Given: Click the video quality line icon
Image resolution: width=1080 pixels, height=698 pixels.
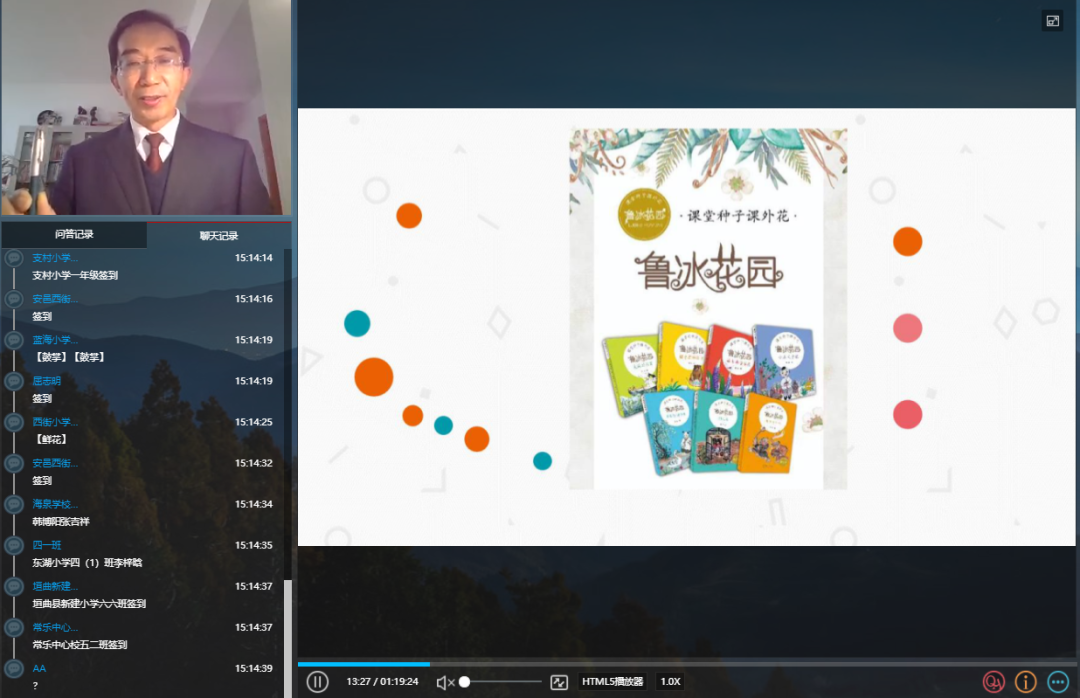Looking at the screenshot, I should point(559,682).
